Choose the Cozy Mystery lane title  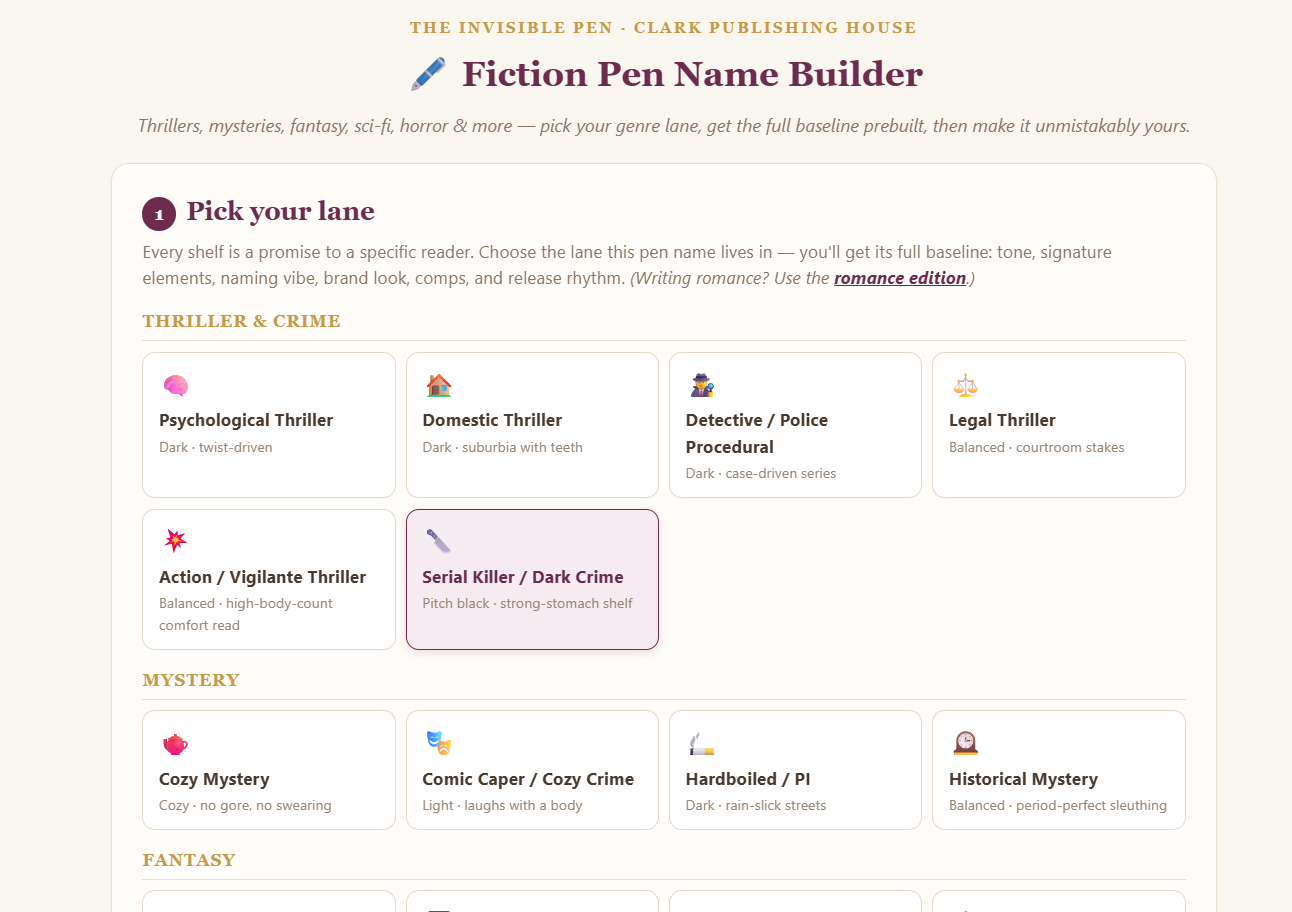click(214, 779)
